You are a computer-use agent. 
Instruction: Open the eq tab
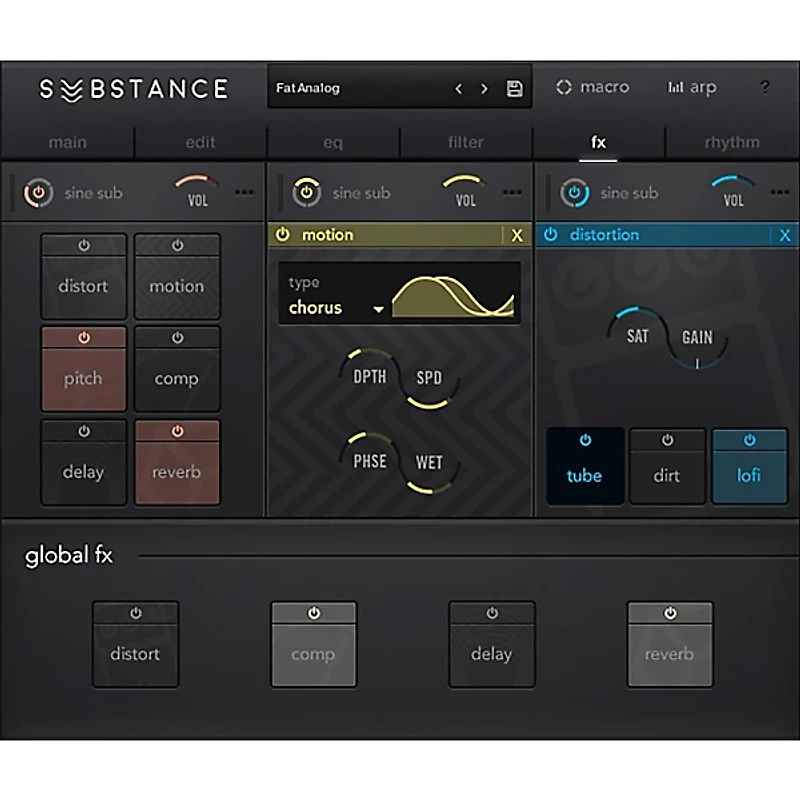(x=333, y=142)
